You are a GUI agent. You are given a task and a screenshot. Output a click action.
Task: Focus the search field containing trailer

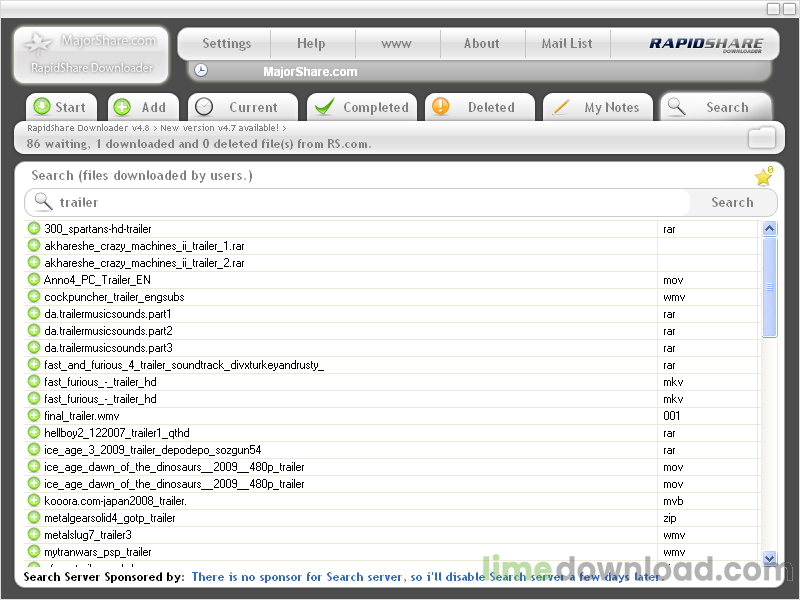[357, 202]
